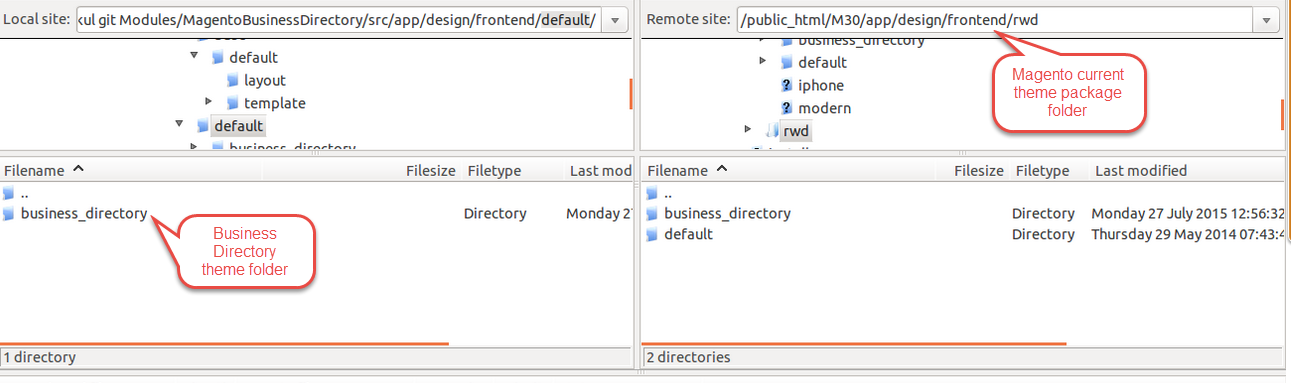The image size is (1291, 383).
Task: Open the Remote site path dropdown
Action: coord(1268,20)
